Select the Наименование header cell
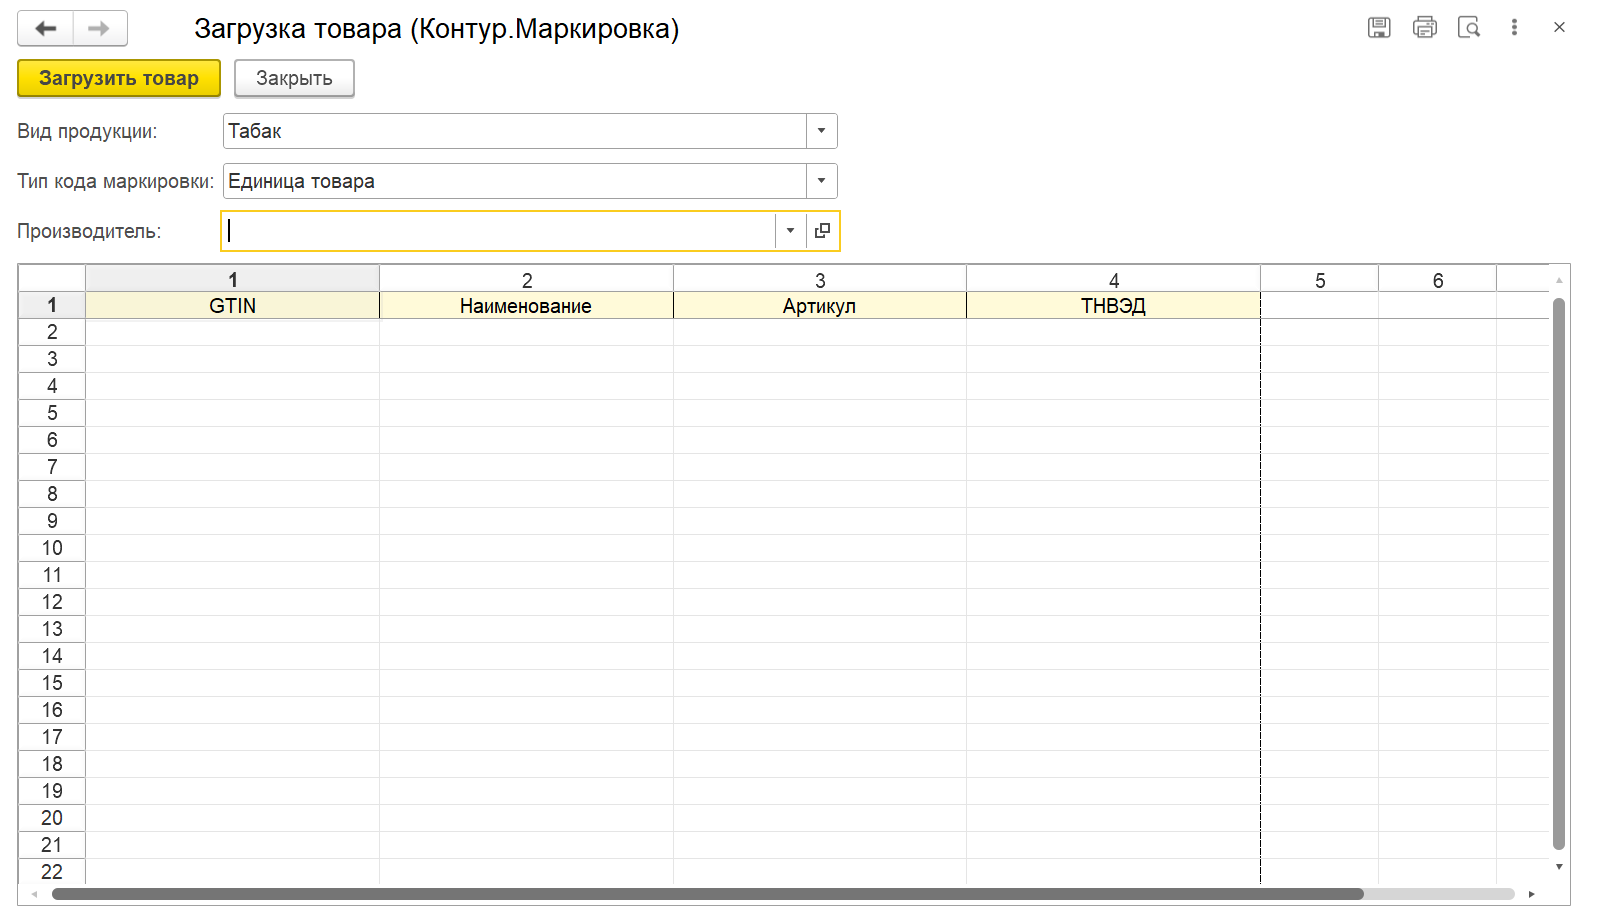This screenshot has width=1599, height=923. [x=526, y=306]
